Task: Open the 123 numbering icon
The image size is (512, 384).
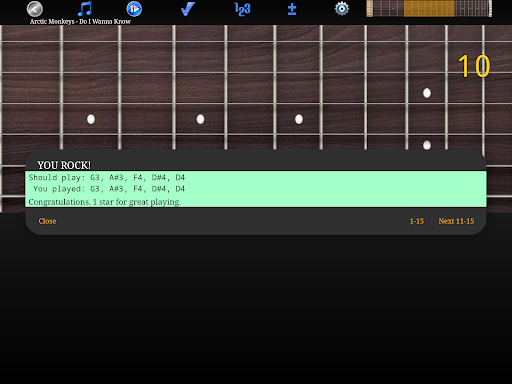Action: pyautogui.click(x=242, y=9)
